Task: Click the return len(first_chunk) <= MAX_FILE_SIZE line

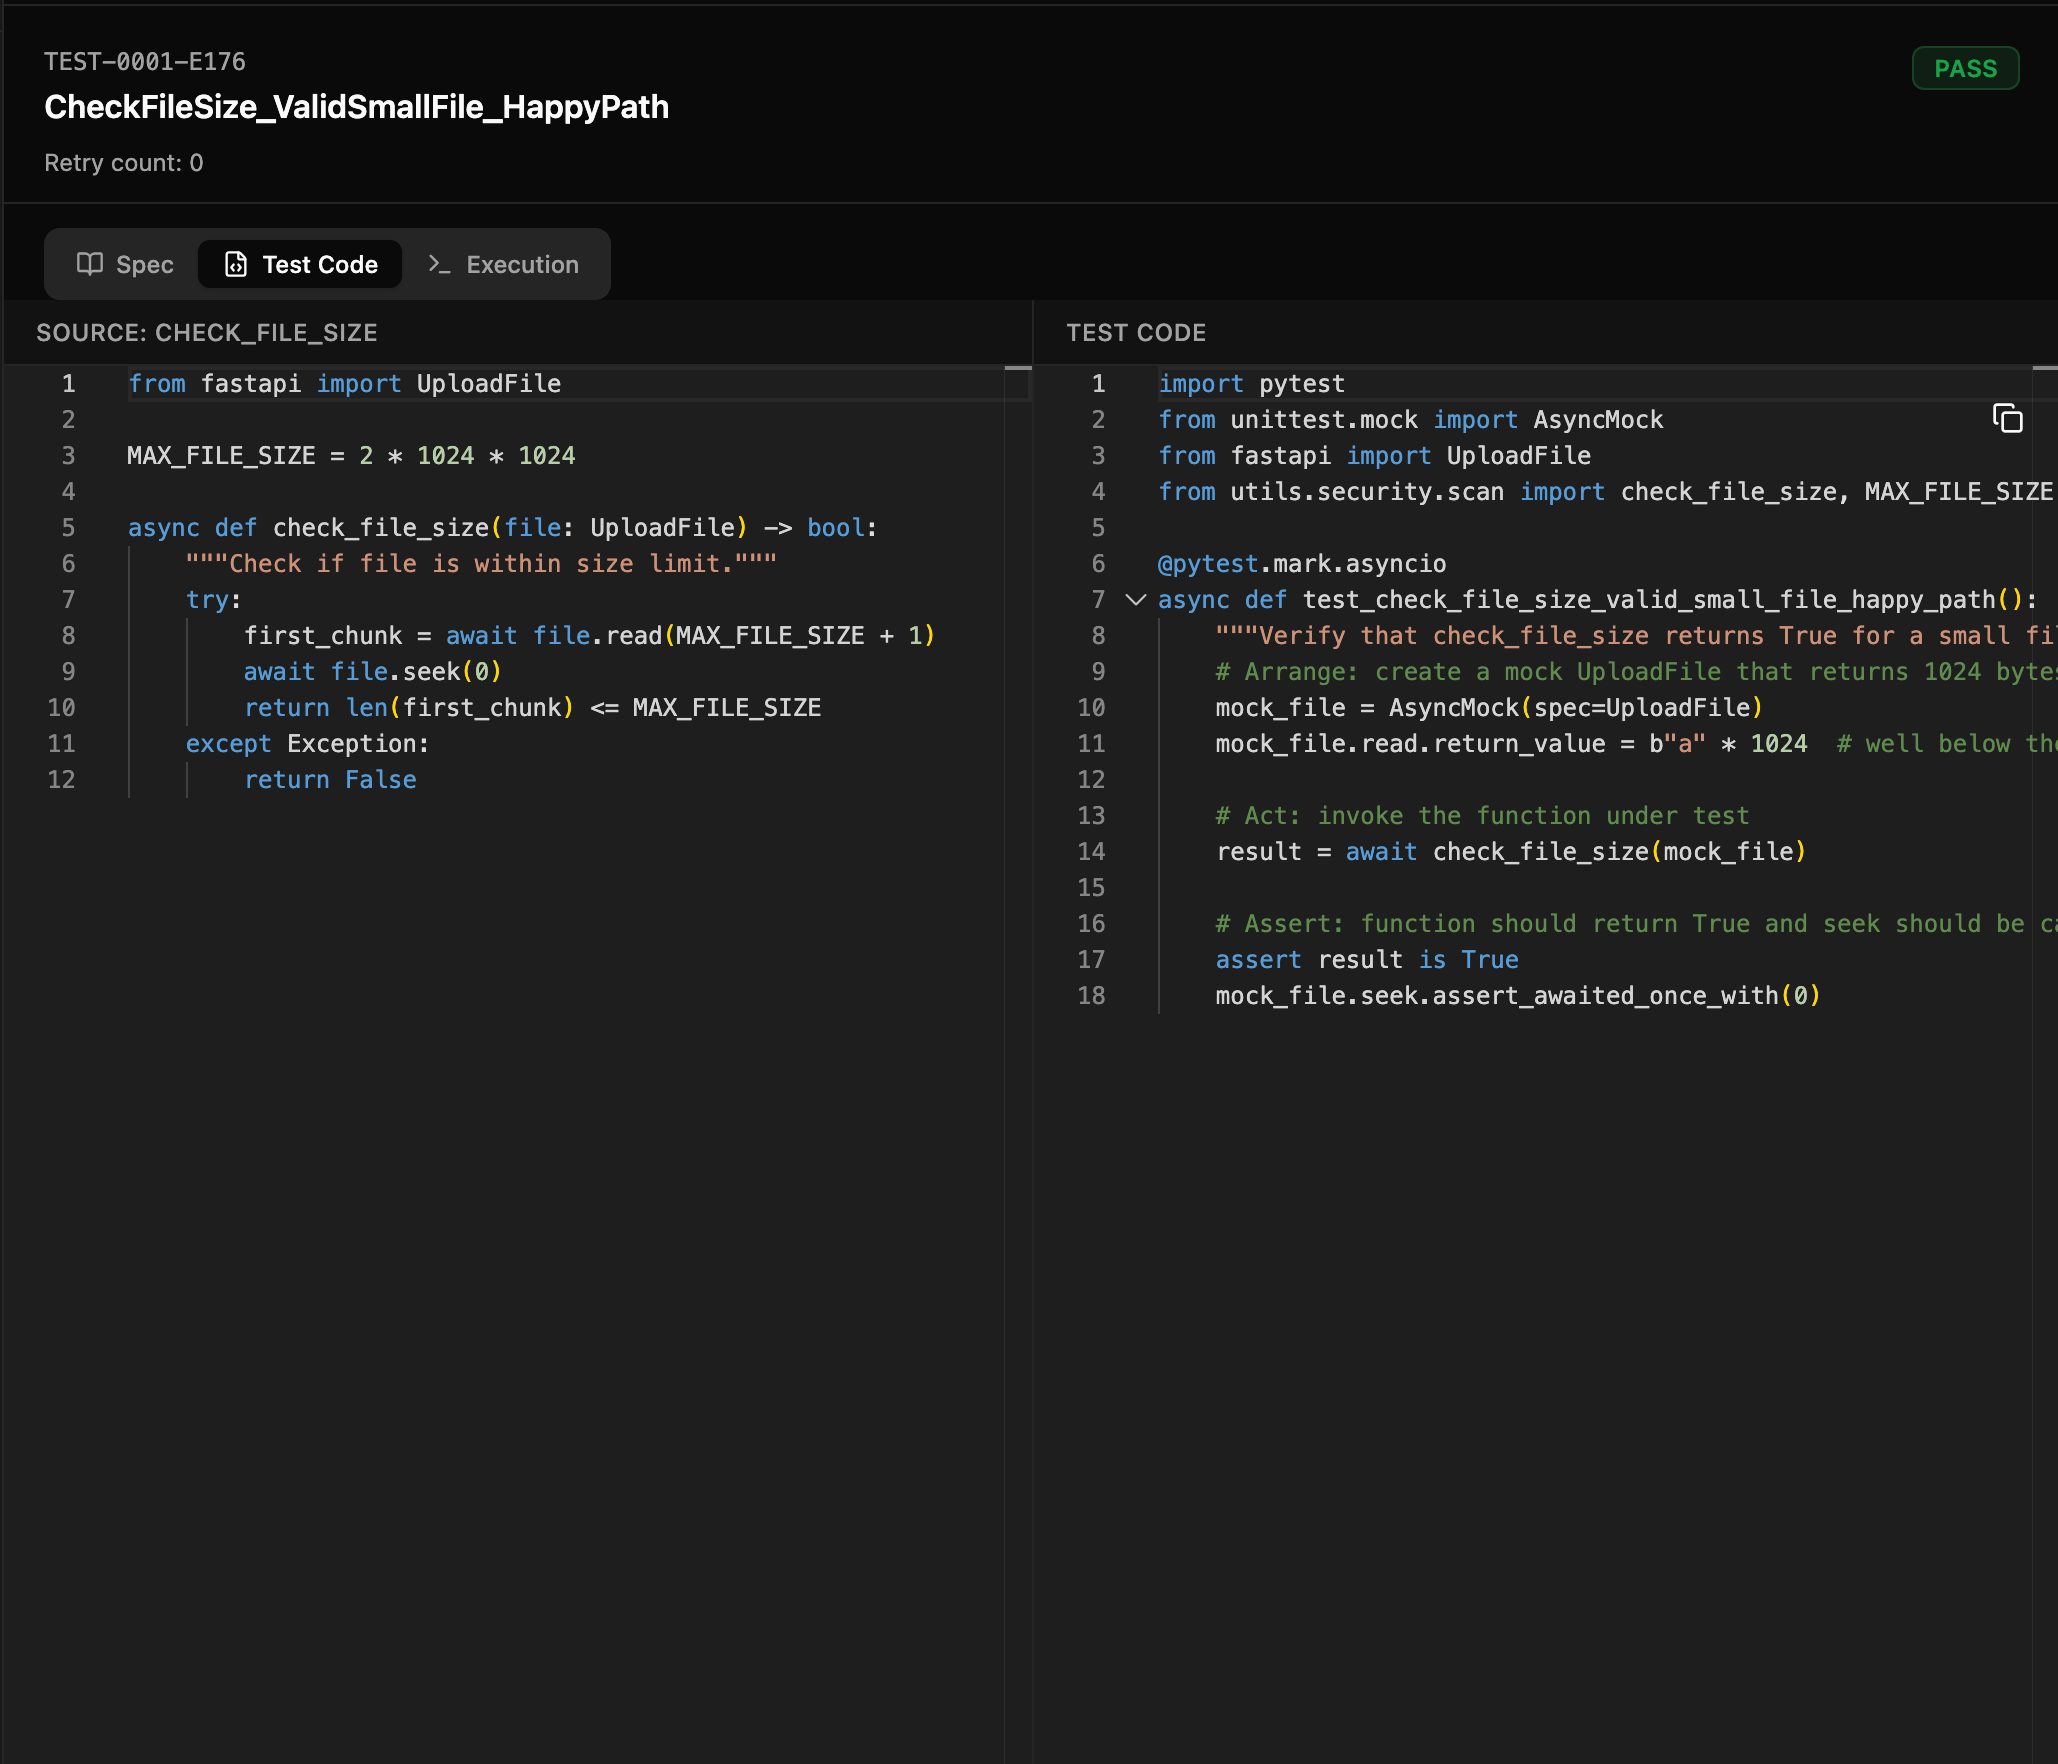Action: pyautogui.click(x=532, y=708)
